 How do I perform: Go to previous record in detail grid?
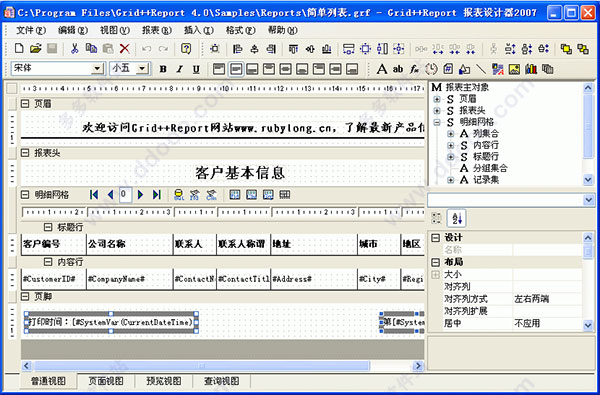[111, 195]
